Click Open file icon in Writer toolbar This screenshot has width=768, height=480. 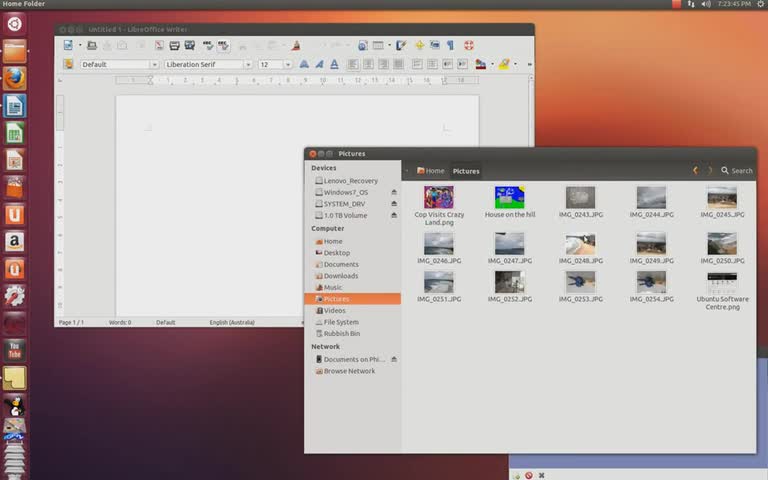click(x=92, y=46)
